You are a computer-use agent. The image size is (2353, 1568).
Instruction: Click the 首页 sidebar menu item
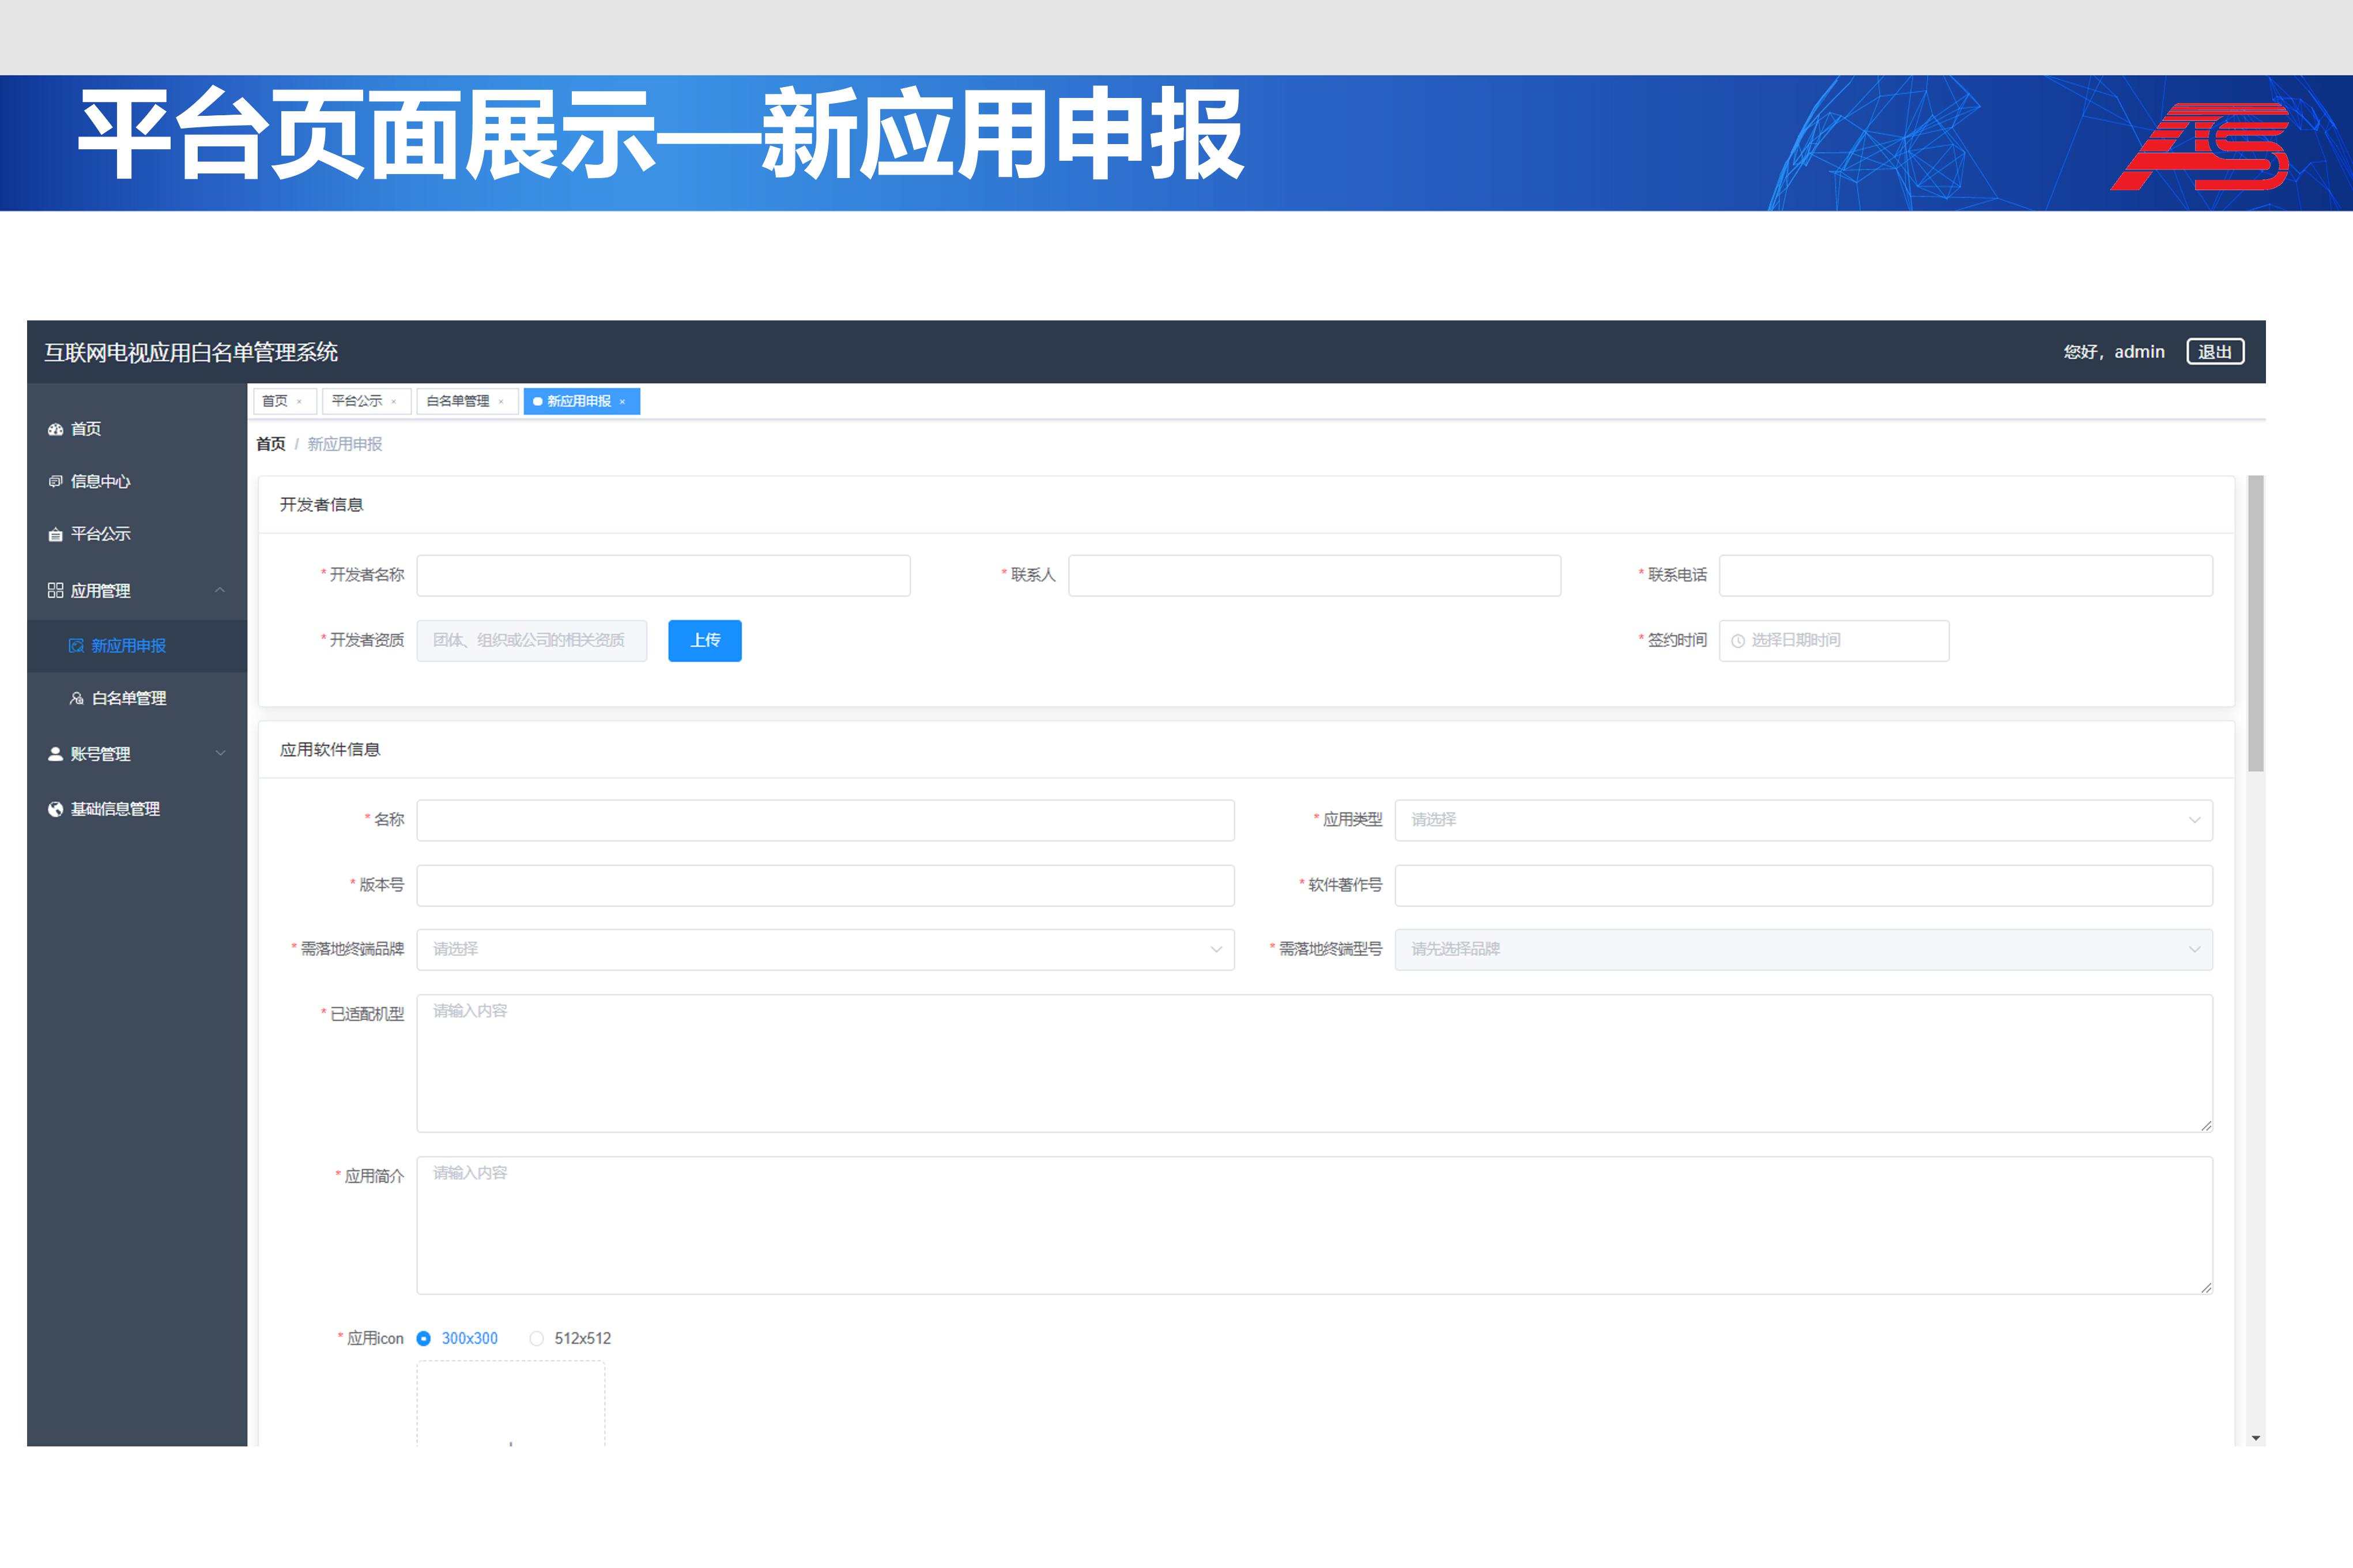[137, 429]
